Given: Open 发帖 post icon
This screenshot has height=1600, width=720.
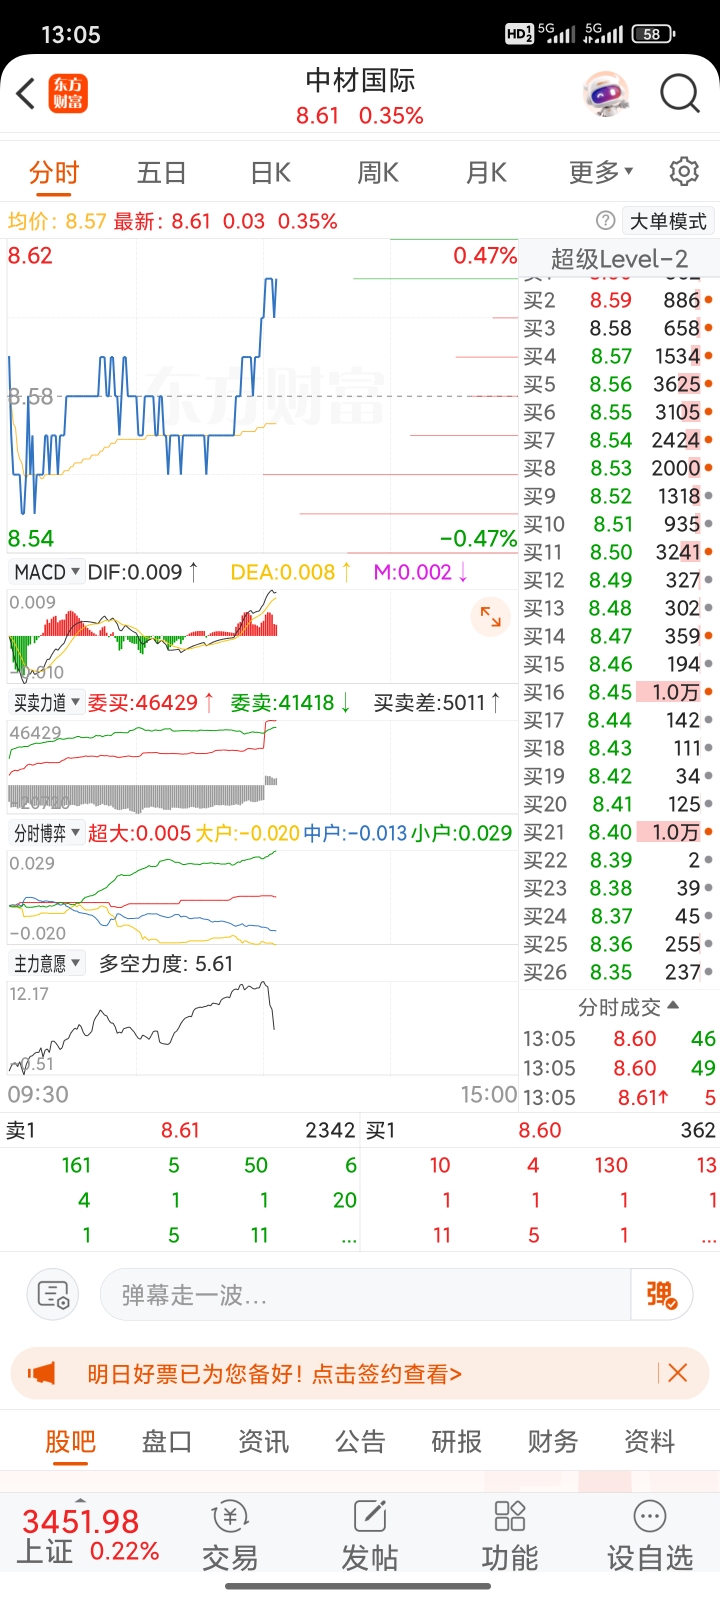Looking at the screenshot, I should click(370, 1537).
